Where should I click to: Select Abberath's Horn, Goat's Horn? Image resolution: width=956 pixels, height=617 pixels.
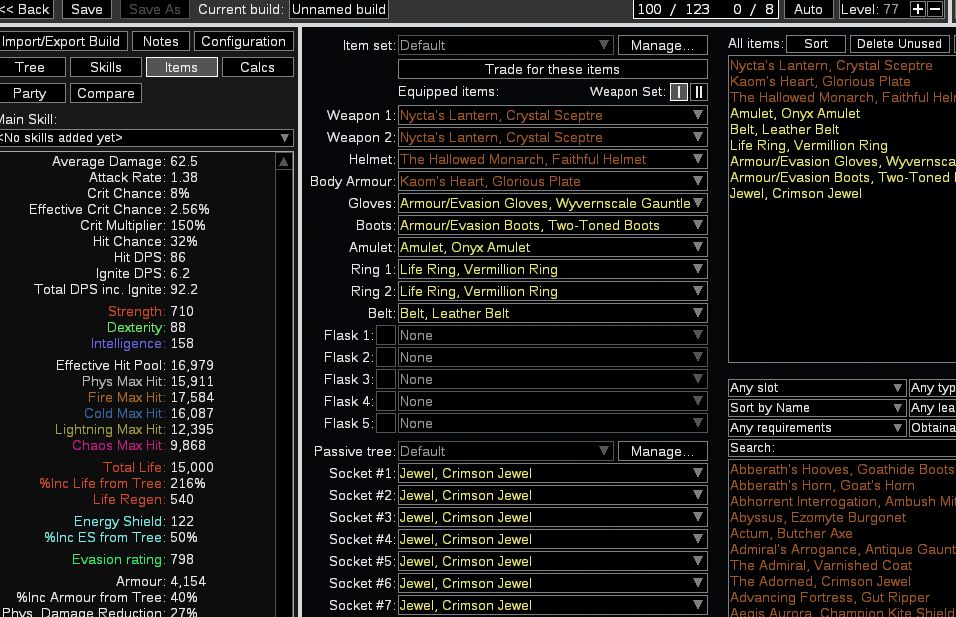(x=822, y=486)
